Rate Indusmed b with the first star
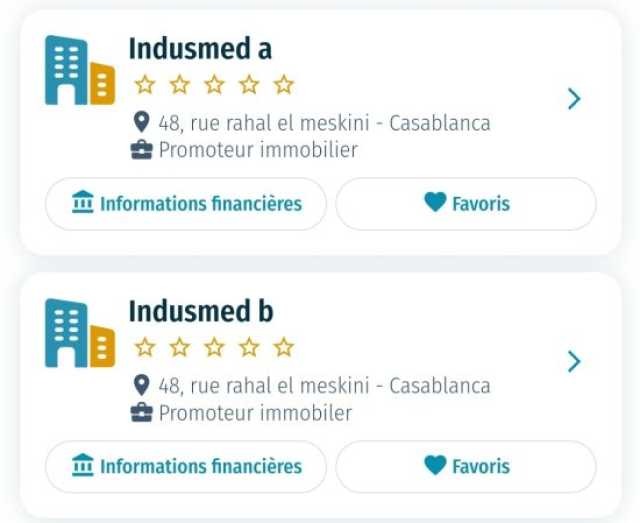Screen dimensions: 640x523 (145, 348)
